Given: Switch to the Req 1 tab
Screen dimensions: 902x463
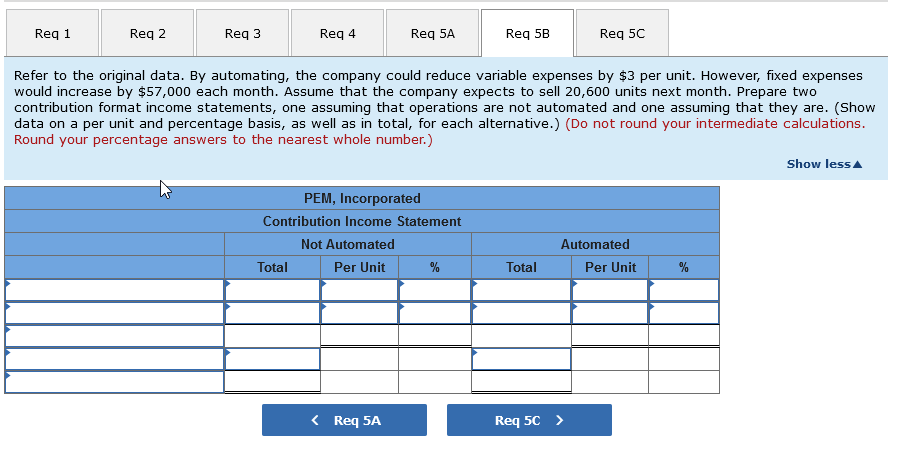Looking at the screenshot, I should point(52,33).
